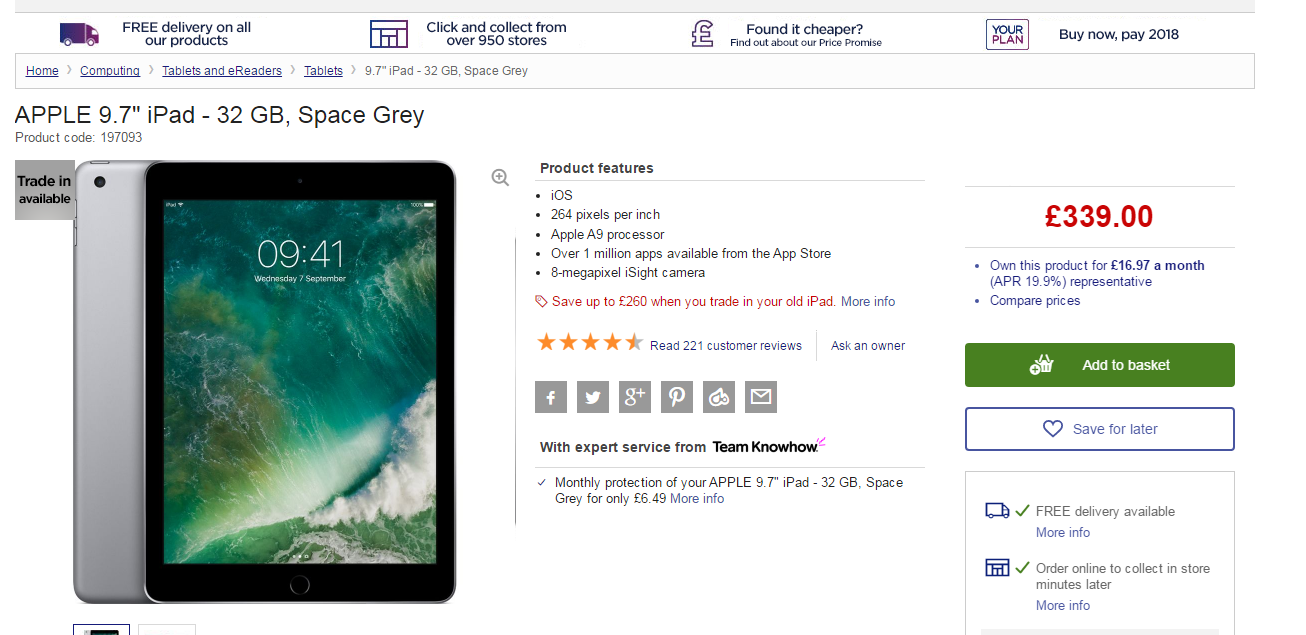Click the Price Promise pound icon
Image resolution: width=1306 pixels, height=635 pixels.
click(703, 34)
